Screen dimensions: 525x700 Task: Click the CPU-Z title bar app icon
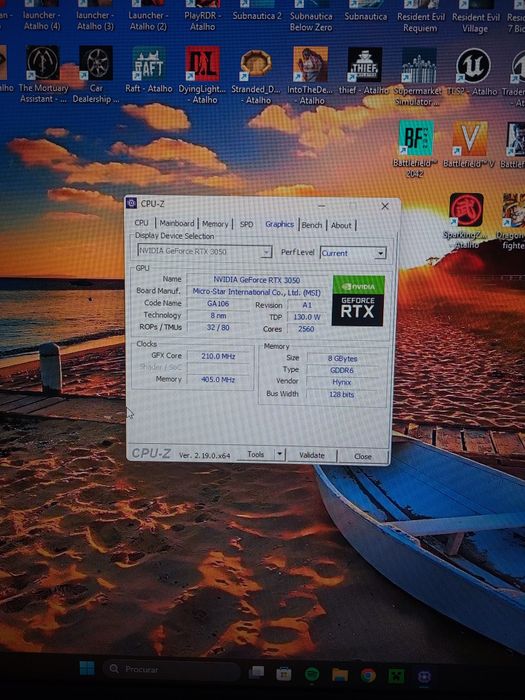tap(131, 203)
